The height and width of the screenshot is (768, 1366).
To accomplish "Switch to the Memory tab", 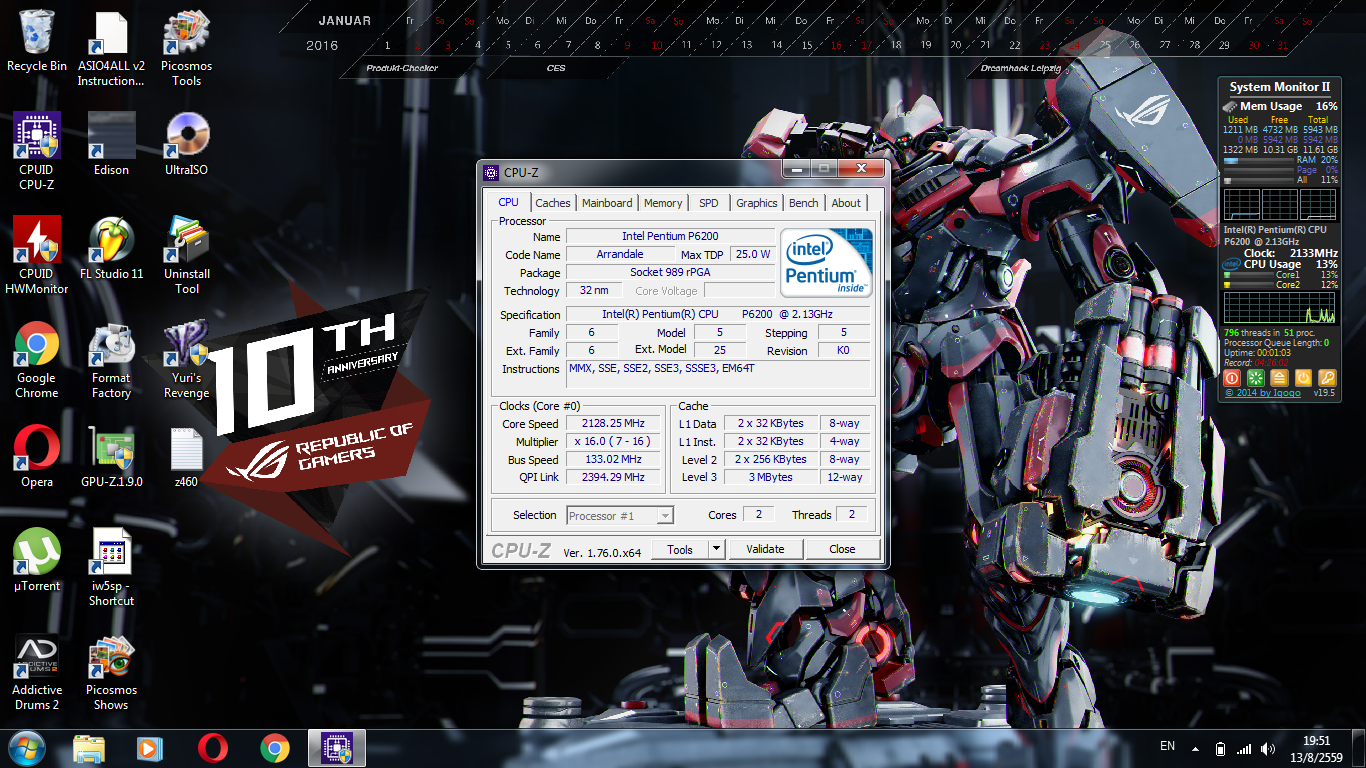I will tap(663, 203).
